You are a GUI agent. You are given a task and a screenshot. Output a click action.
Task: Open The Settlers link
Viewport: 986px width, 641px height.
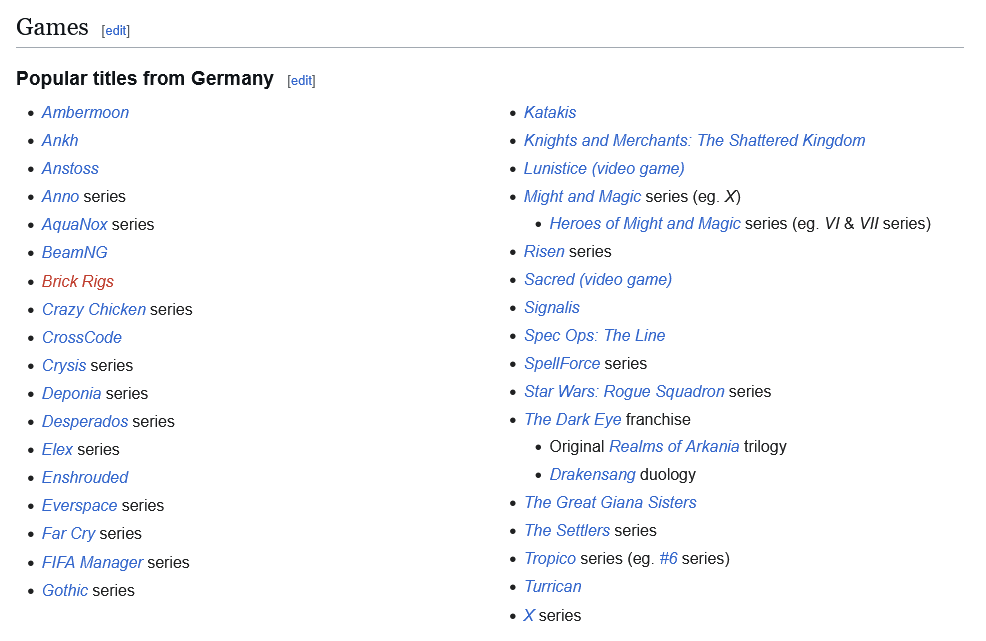click(x=567, y=530)
